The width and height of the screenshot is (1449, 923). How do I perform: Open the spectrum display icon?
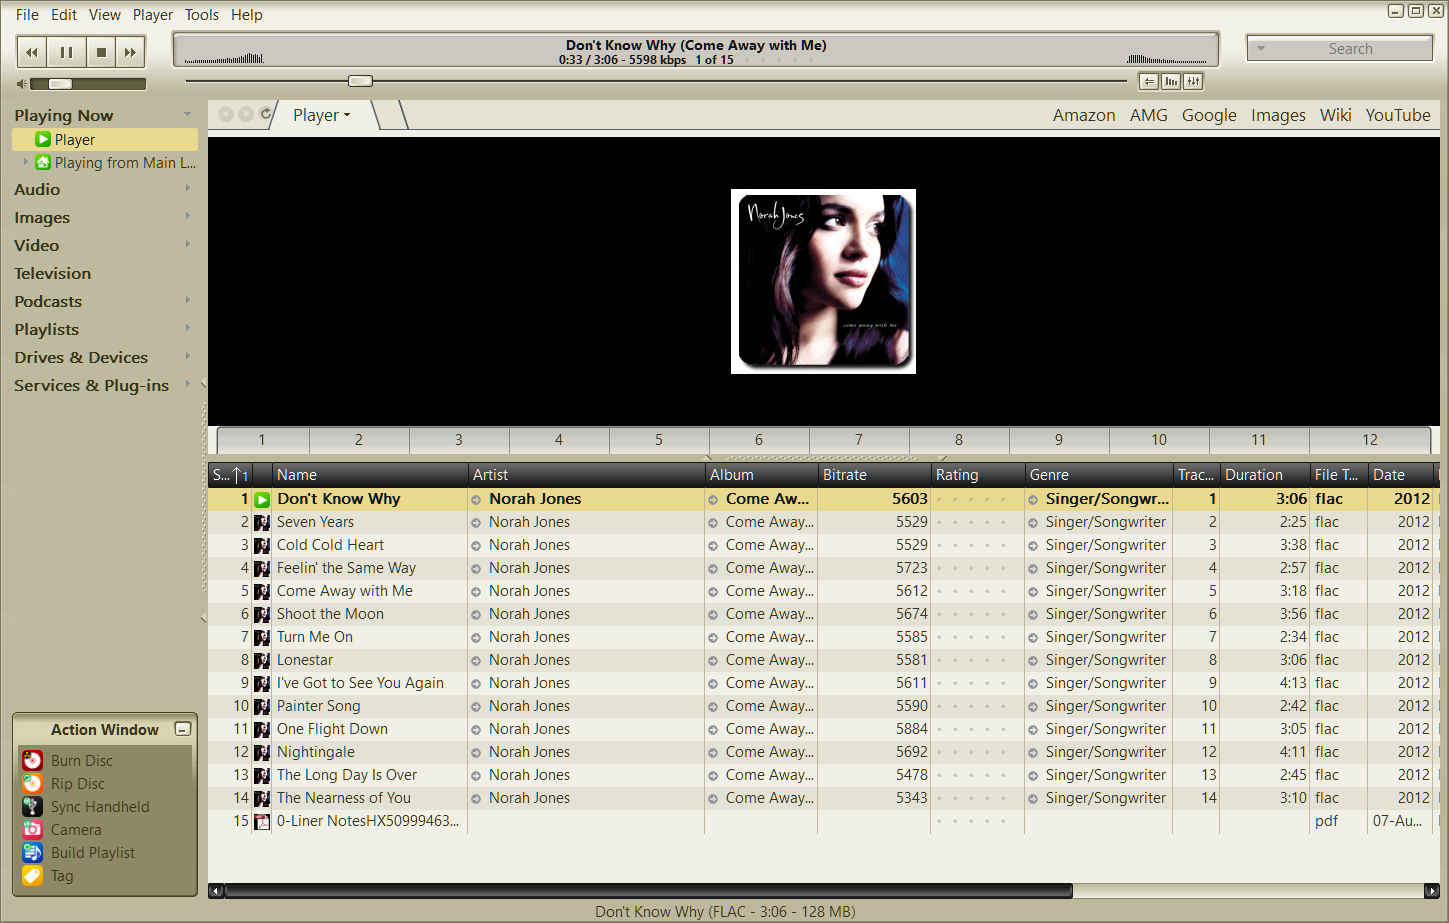pos(1171,82)
